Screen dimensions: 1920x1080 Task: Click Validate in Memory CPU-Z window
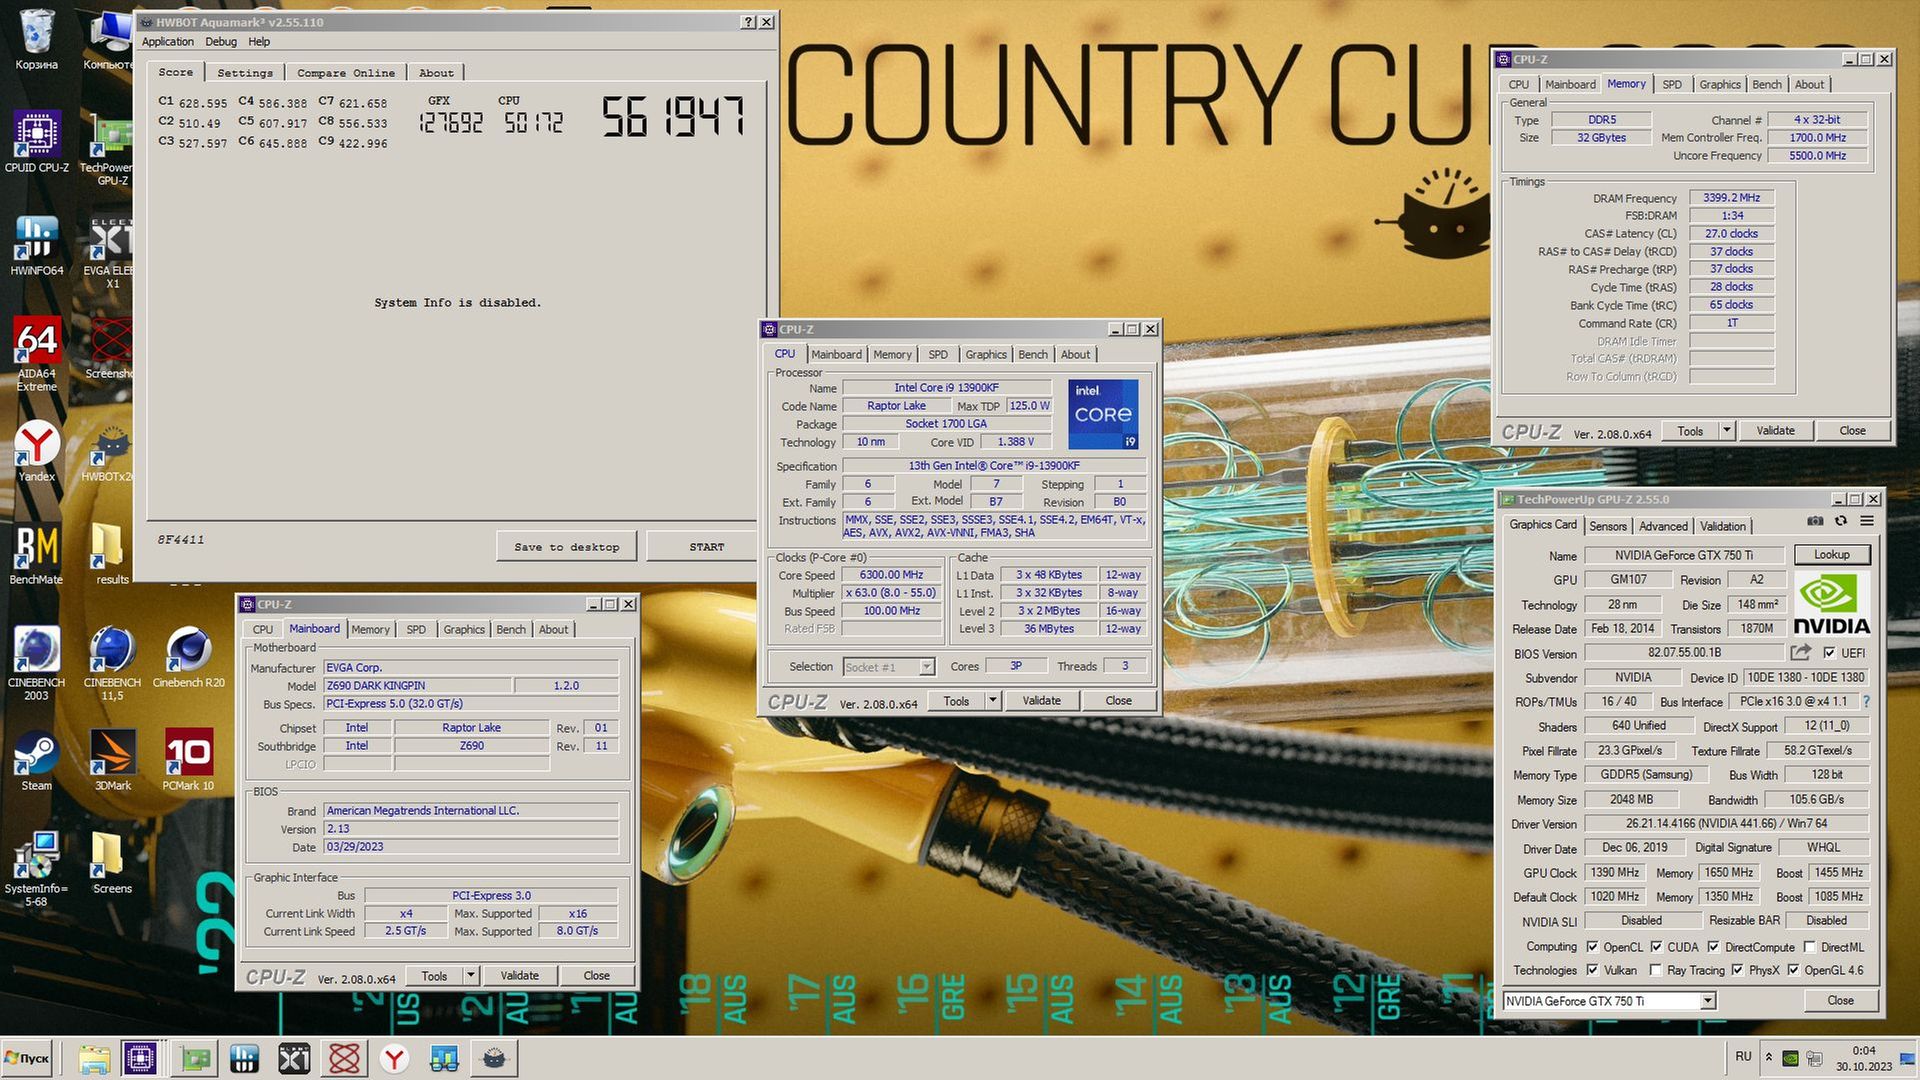coord(1775,431)
